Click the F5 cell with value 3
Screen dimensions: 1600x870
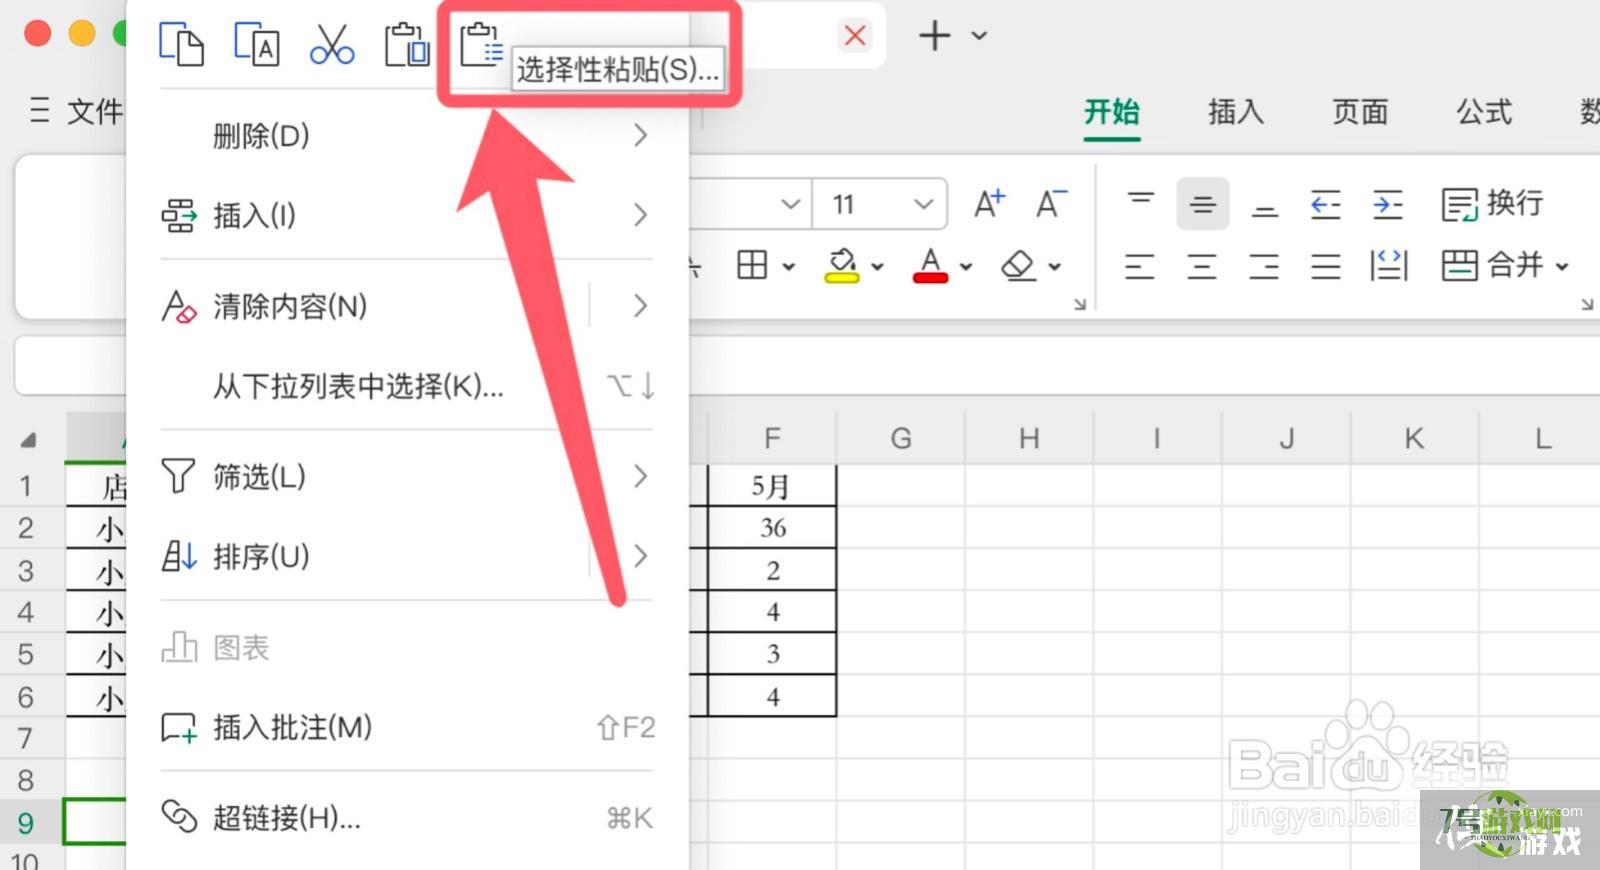pos(771,654)
